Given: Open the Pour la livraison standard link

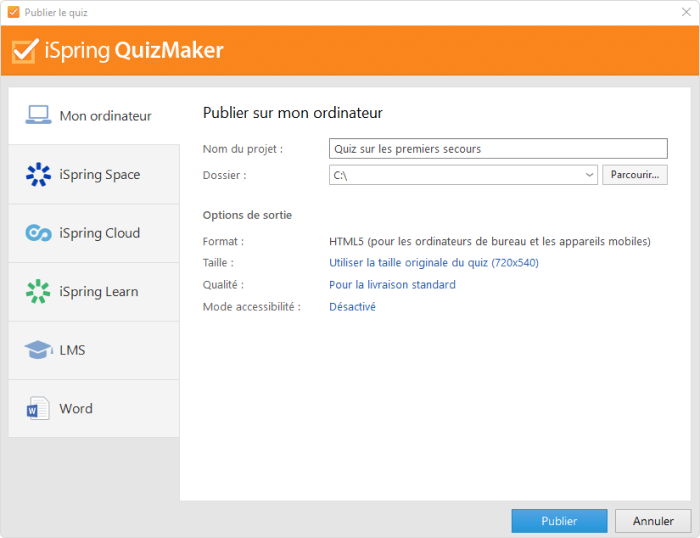Looking at the screenshot, I should (392, 285).
